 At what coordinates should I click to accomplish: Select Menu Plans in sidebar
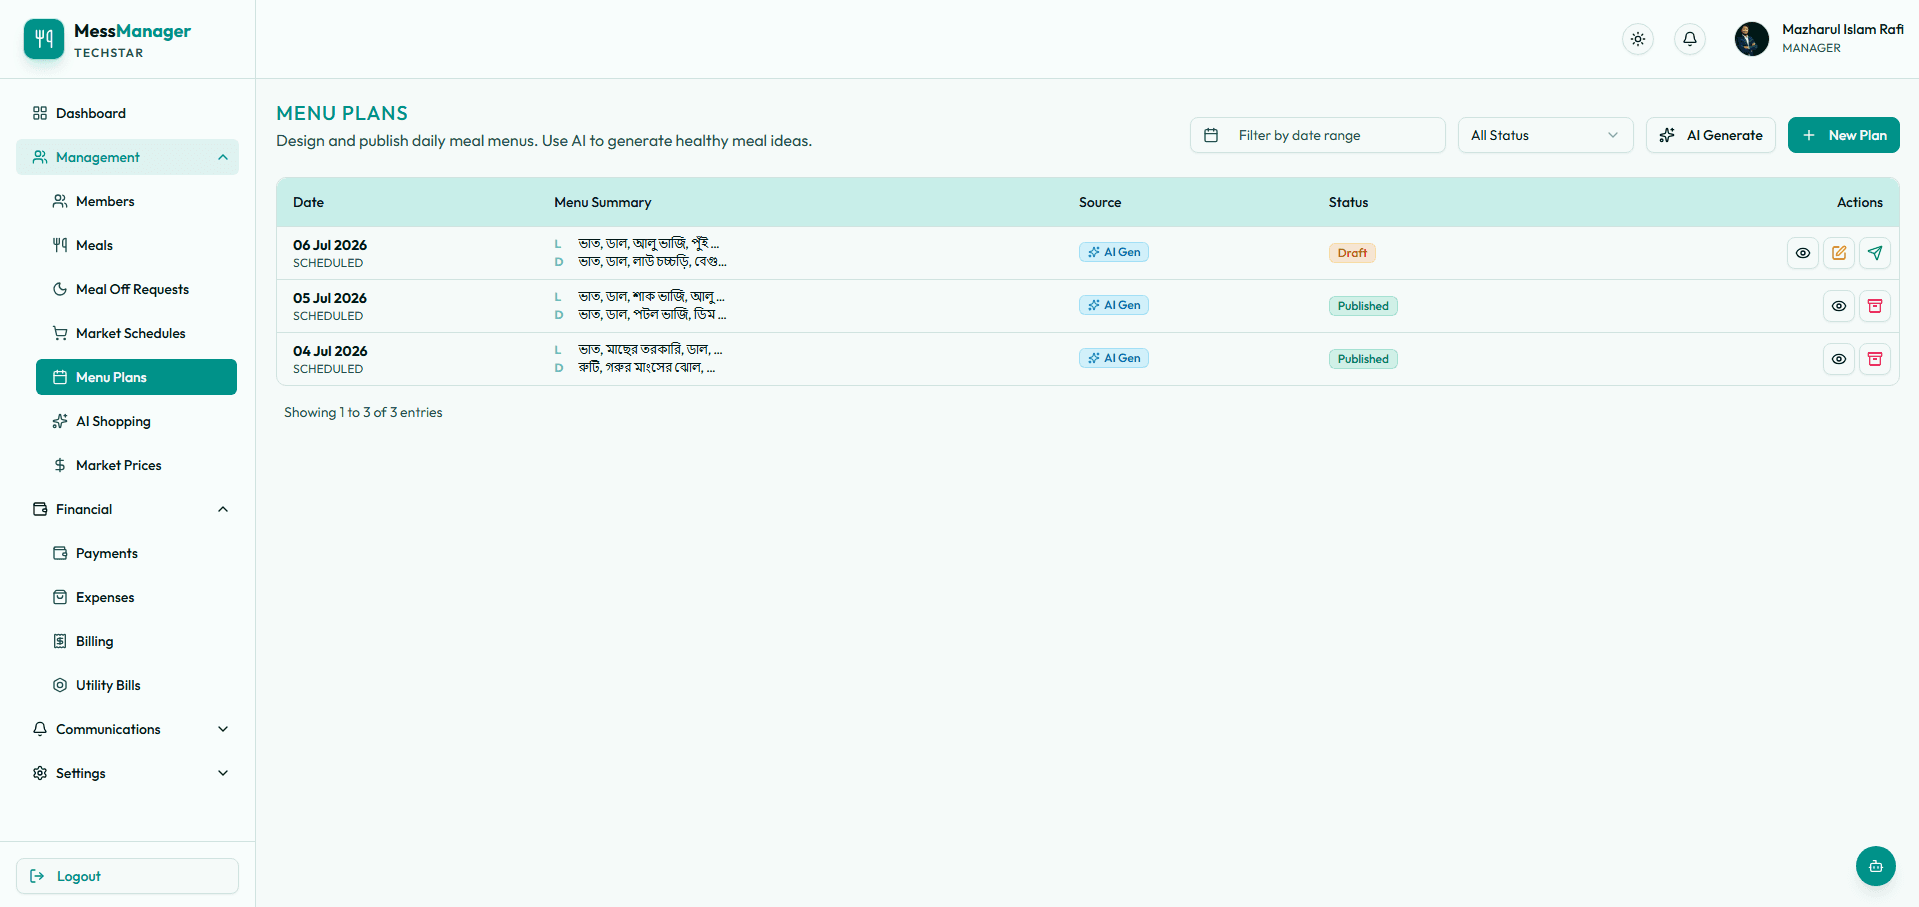pos(136,377)
